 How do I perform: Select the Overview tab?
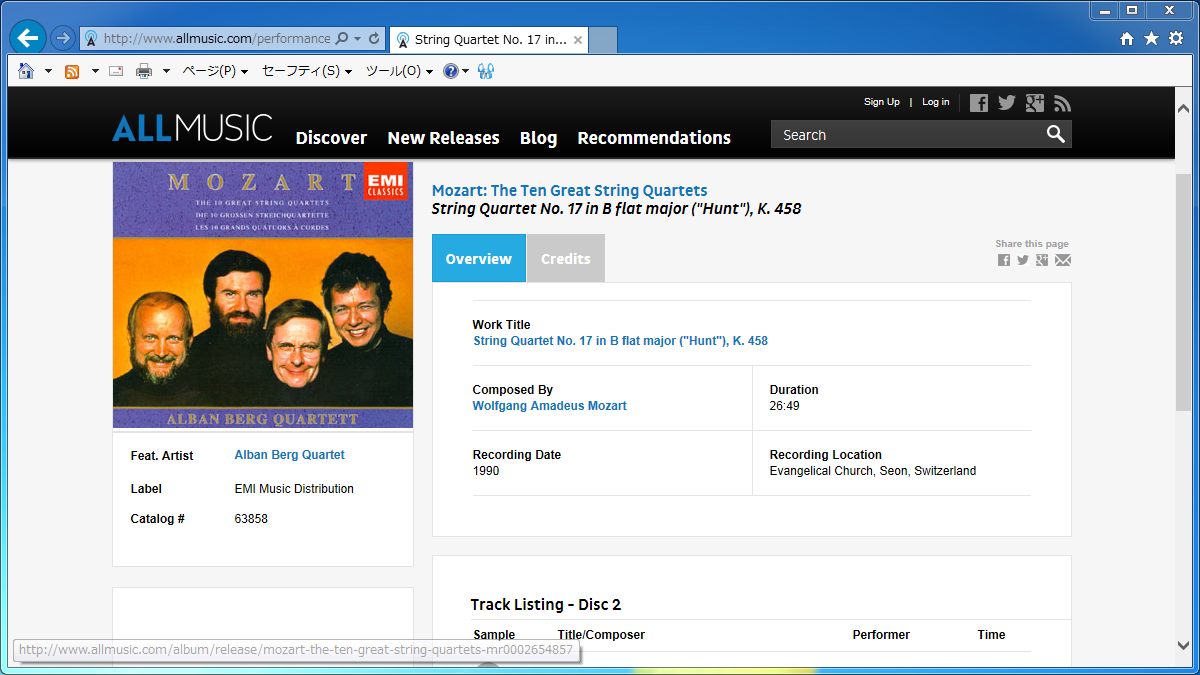(479, 258)
